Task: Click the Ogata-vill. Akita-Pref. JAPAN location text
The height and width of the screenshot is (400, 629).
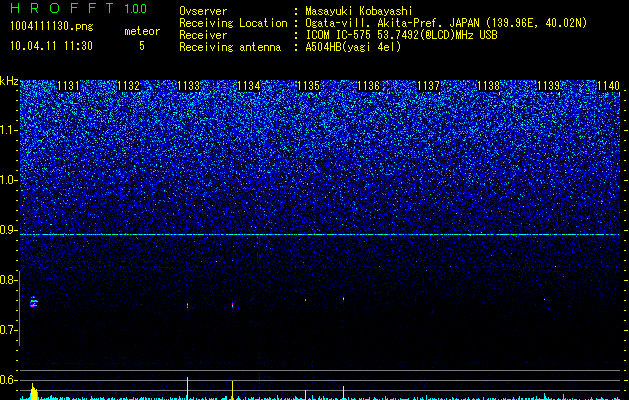Action: (446, 23)
